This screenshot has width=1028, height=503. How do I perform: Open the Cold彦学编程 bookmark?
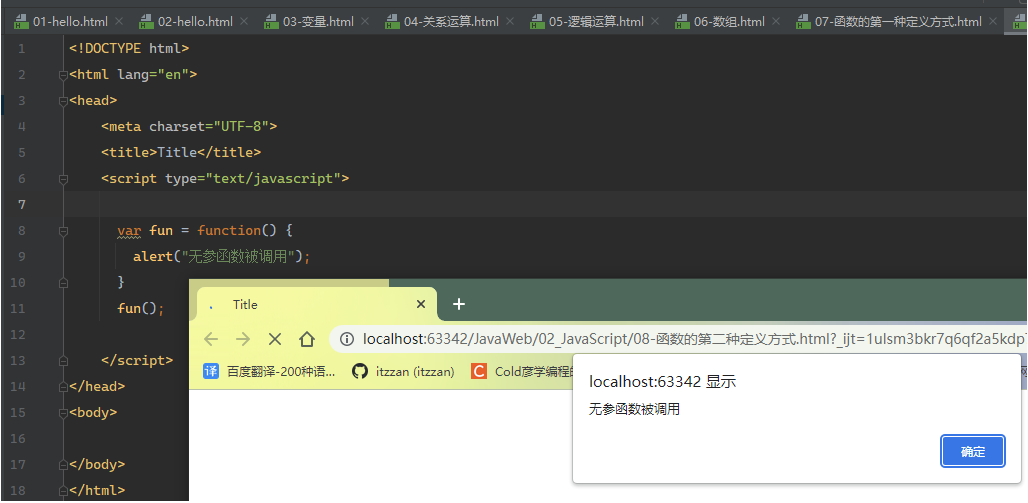[x=523, y=371]
